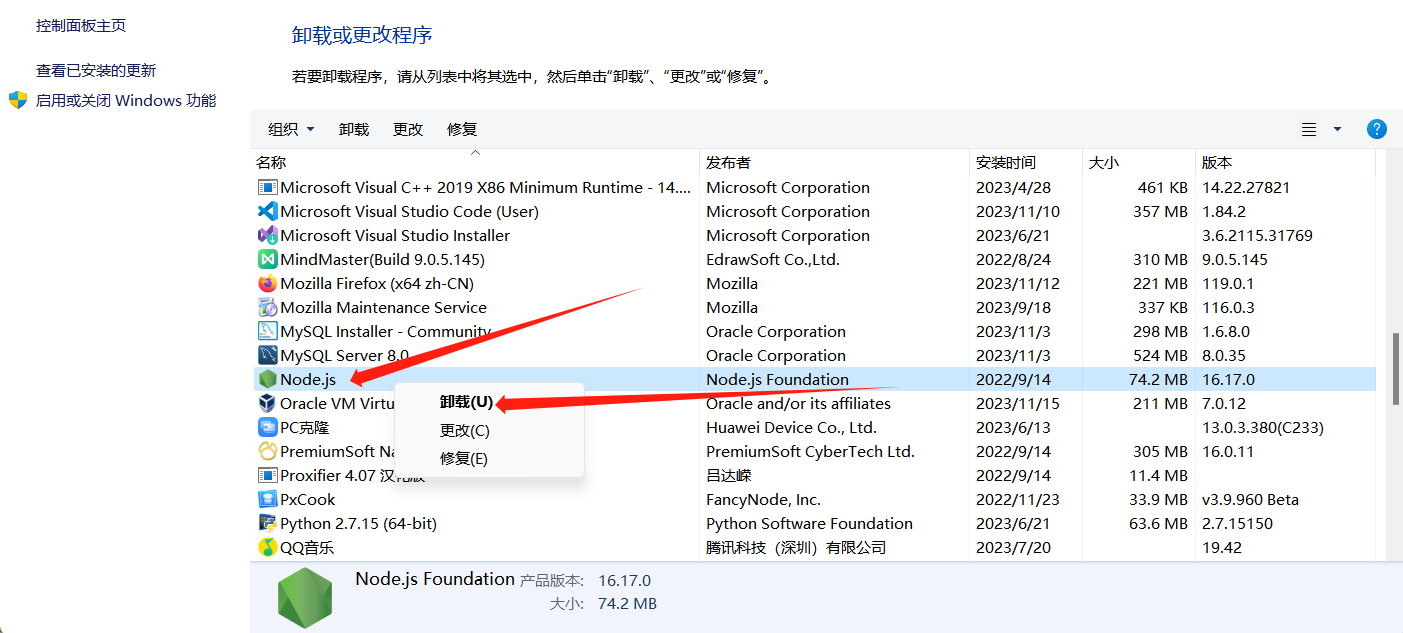
Task: Click the 更改视图 list view icon
Action: (x=1309, y=129)
